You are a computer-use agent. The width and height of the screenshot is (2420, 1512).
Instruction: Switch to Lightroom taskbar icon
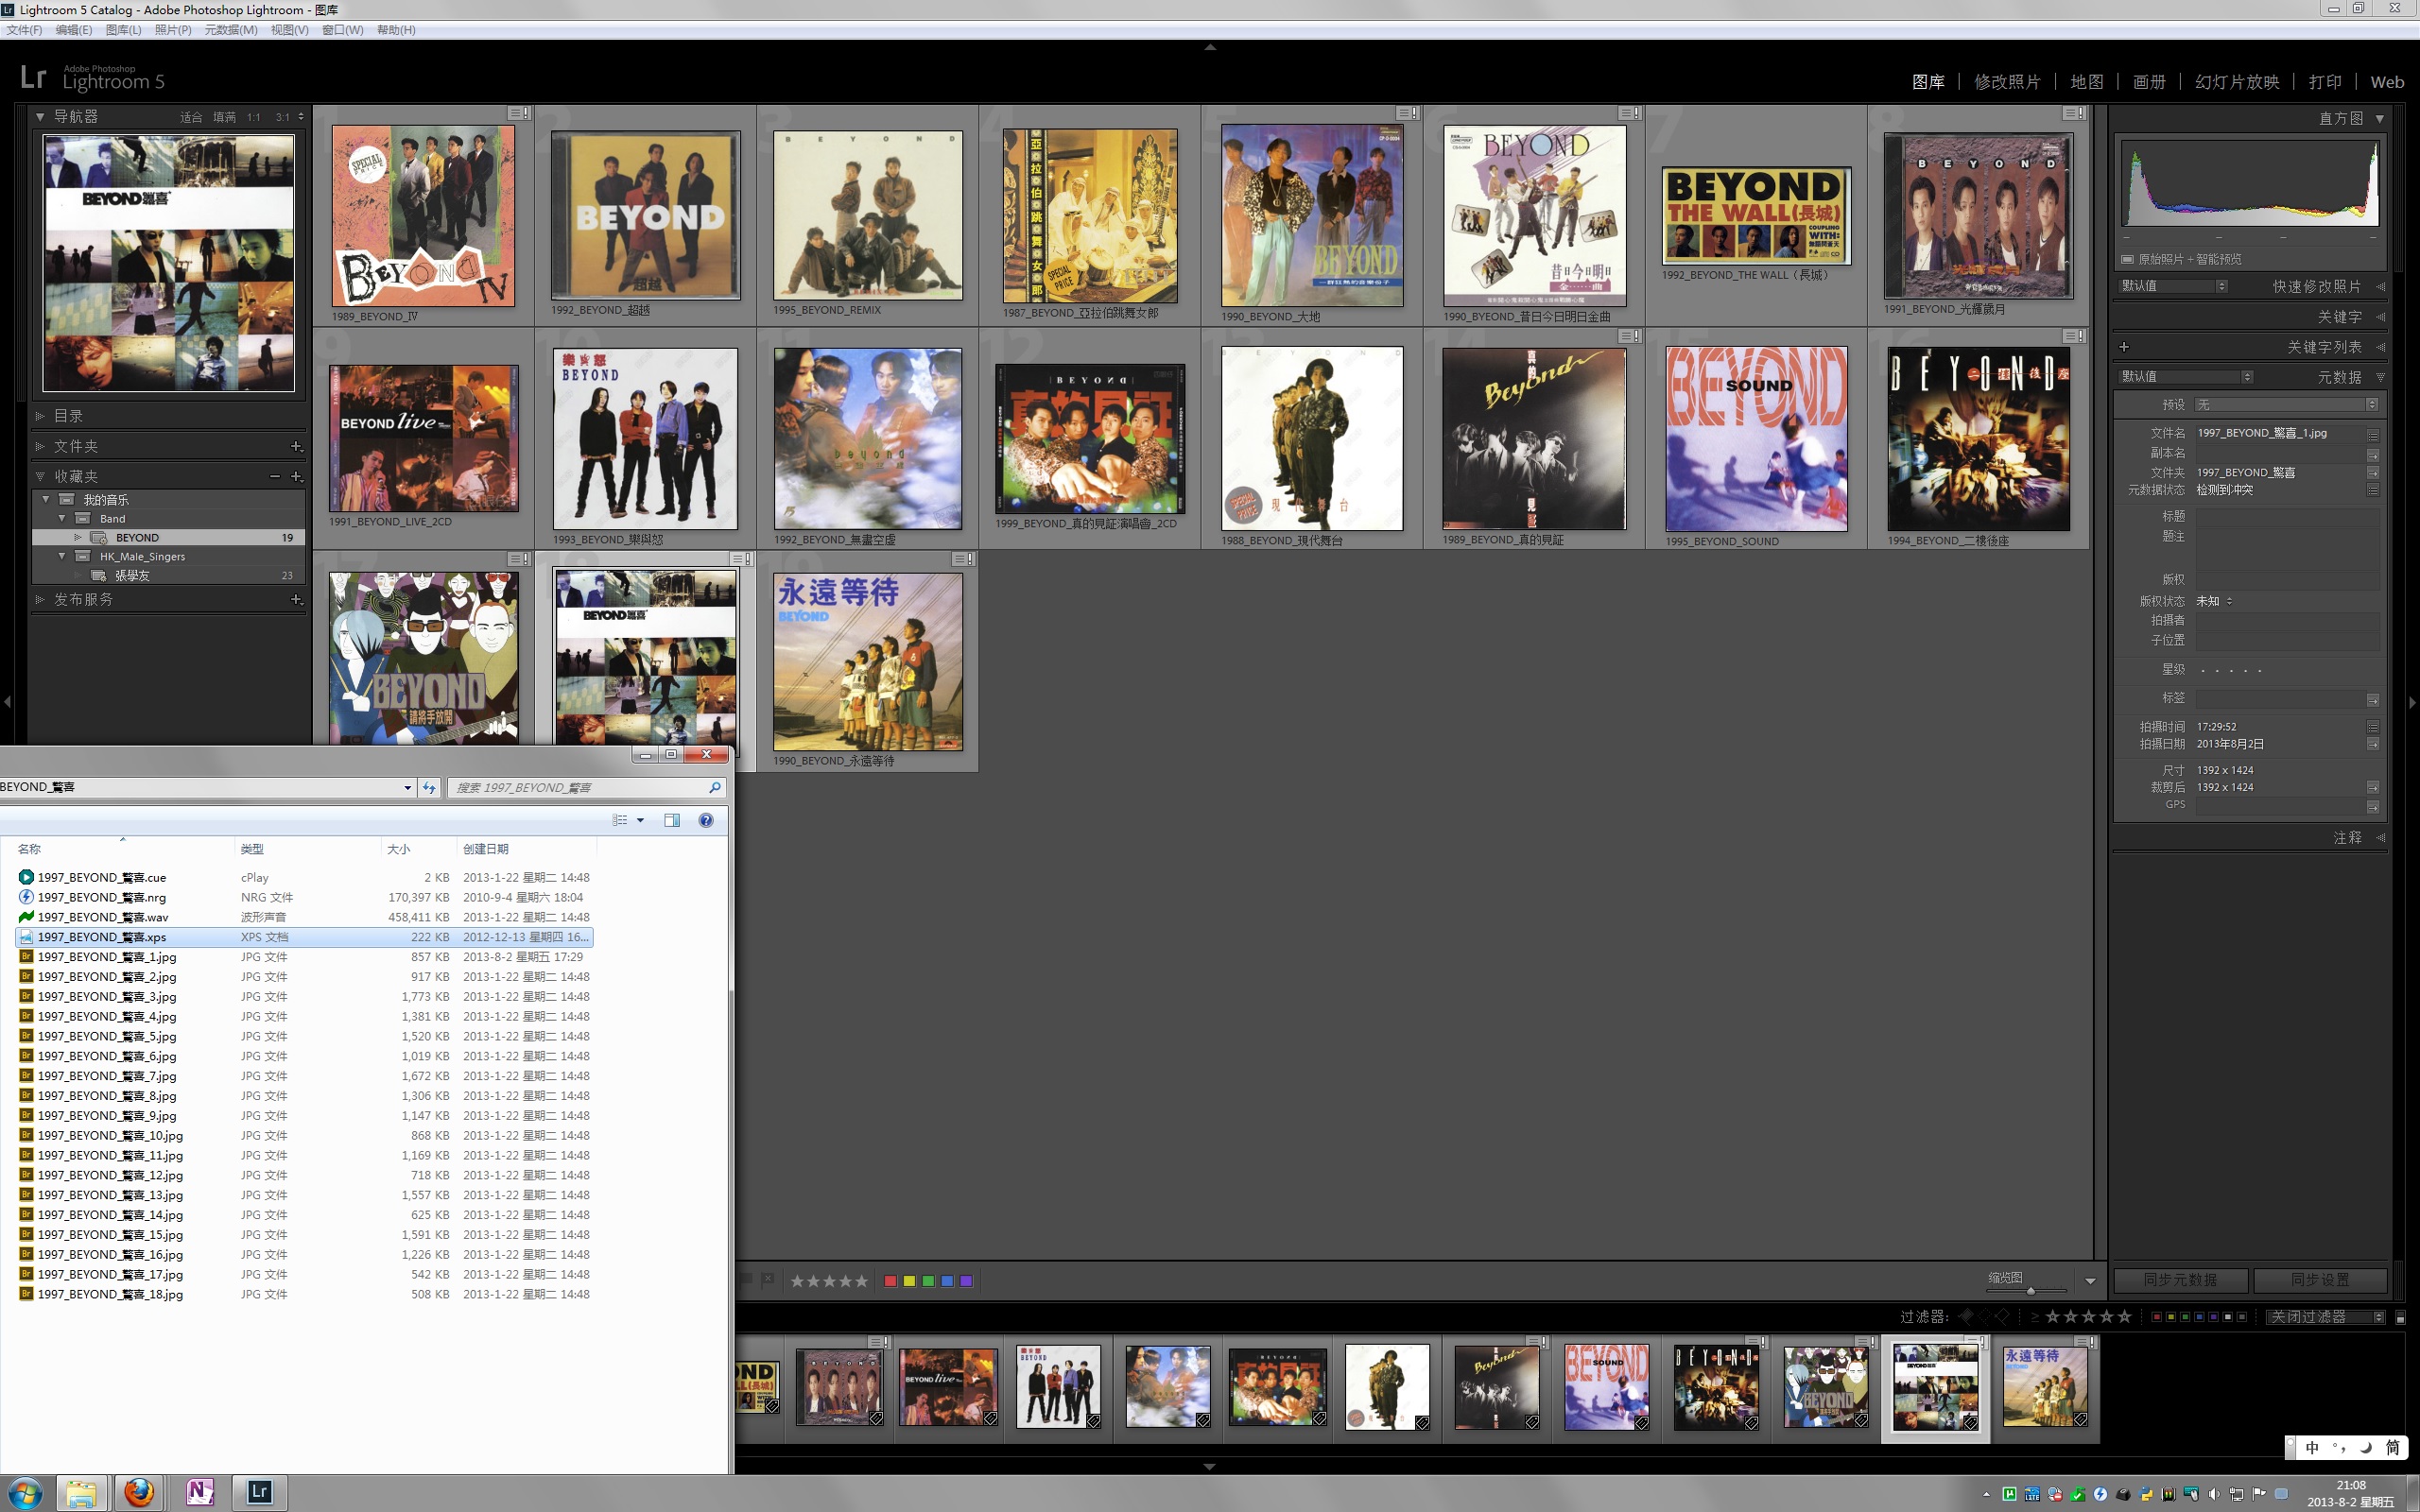(x=259, y=1492)
